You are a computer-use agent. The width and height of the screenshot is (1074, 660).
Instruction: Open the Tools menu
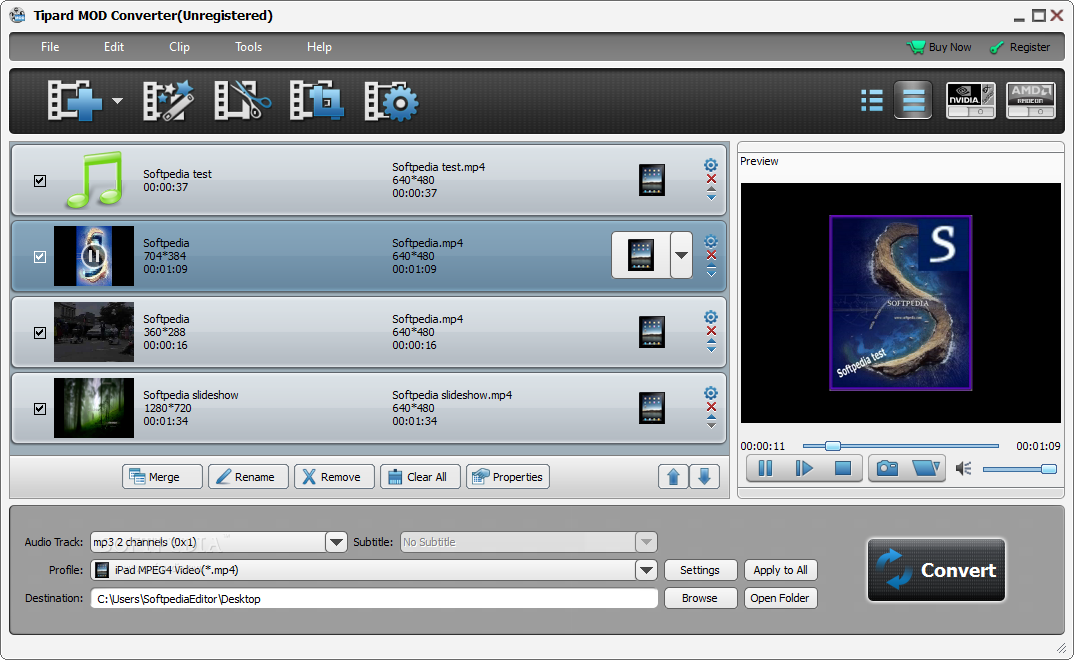point(249,47)
